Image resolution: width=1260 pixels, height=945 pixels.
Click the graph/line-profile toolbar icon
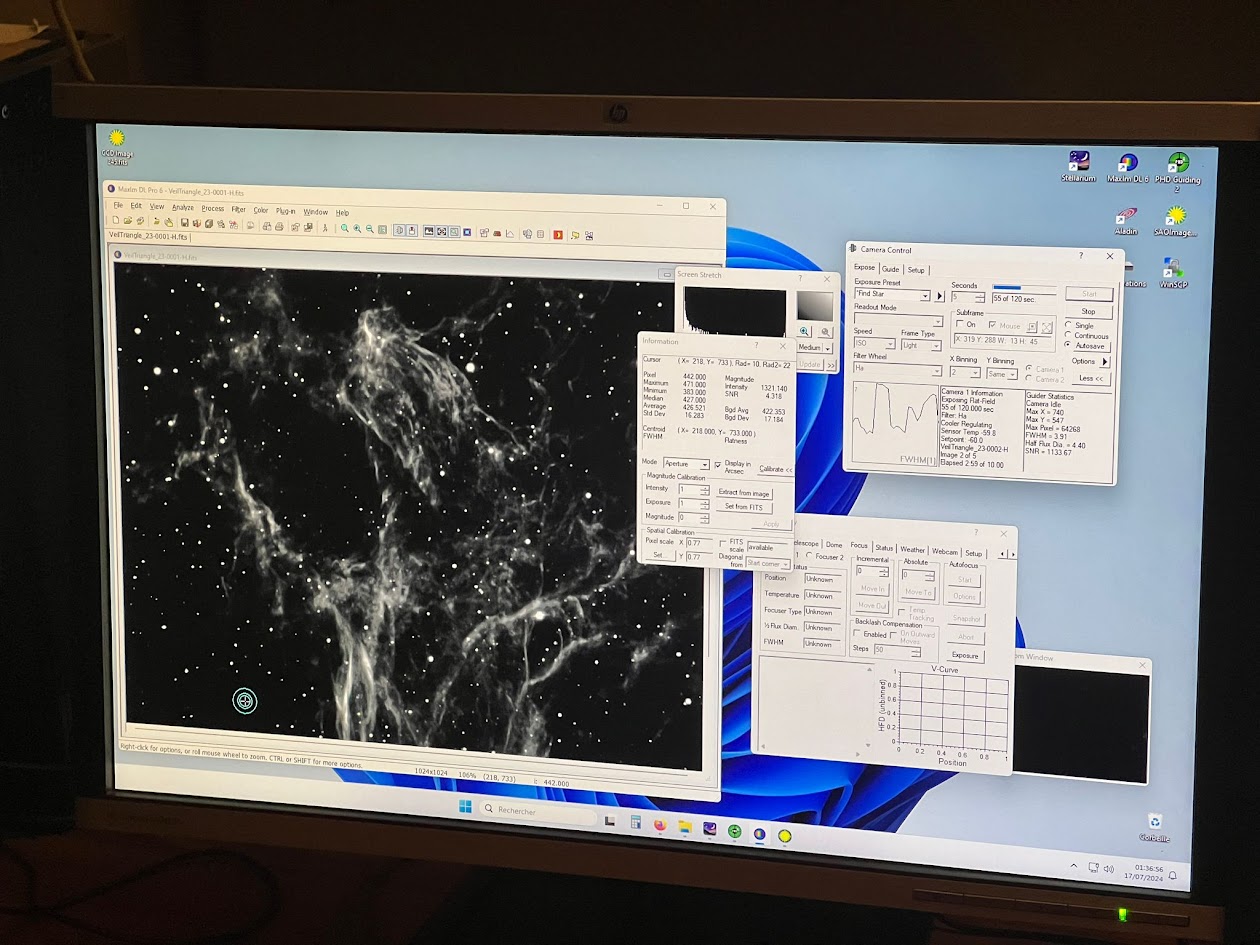[x=511, y=233]
